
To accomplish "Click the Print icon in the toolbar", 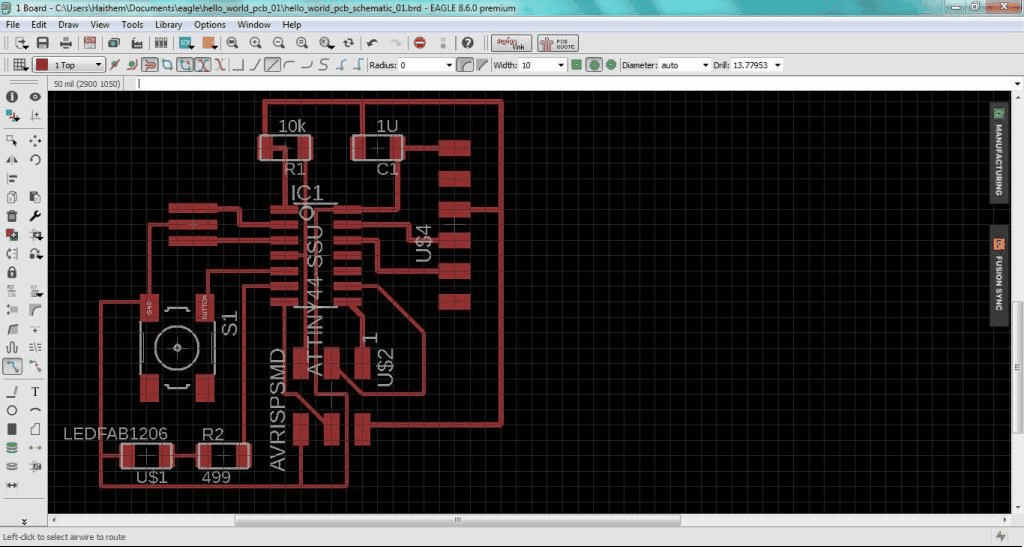I will click(x=65, y=43).
